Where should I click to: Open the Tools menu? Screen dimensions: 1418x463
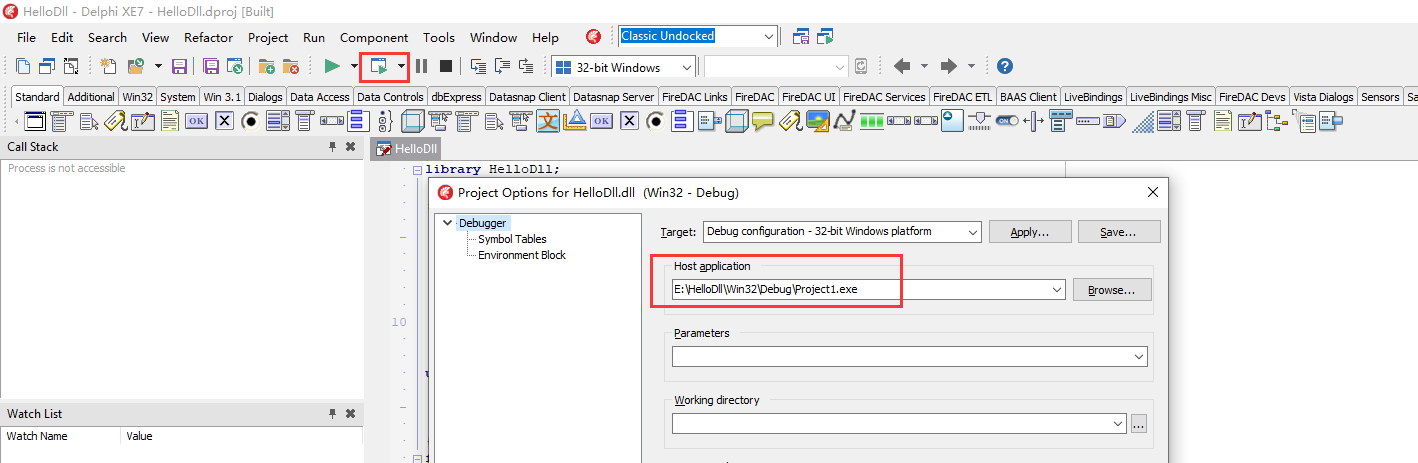pyautogui.click(x=439, y=38)
